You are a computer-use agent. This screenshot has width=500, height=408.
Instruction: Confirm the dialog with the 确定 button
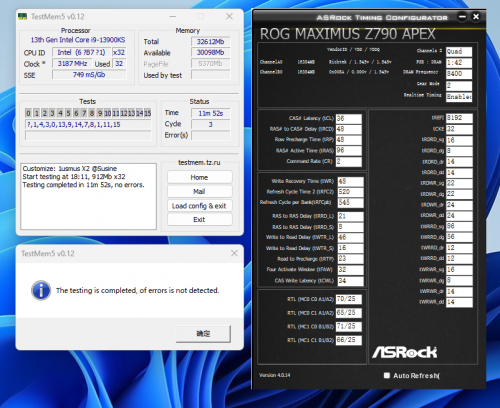203,334
